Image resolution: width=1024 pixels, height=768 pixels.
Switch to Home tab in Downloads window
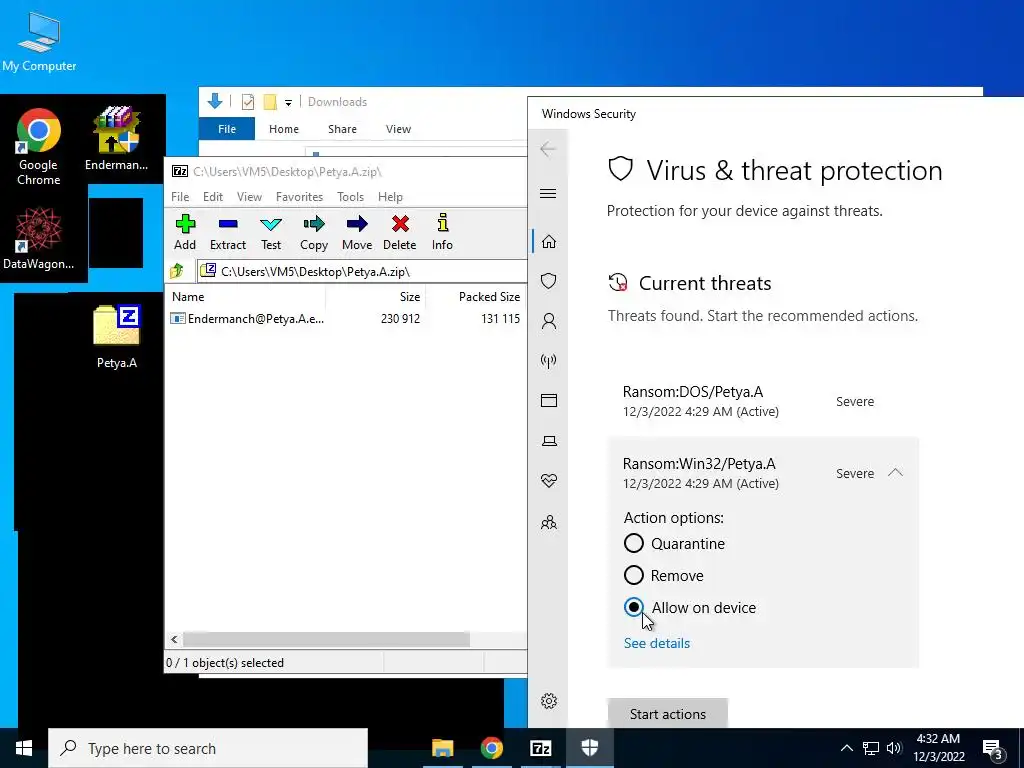point(283,129)
